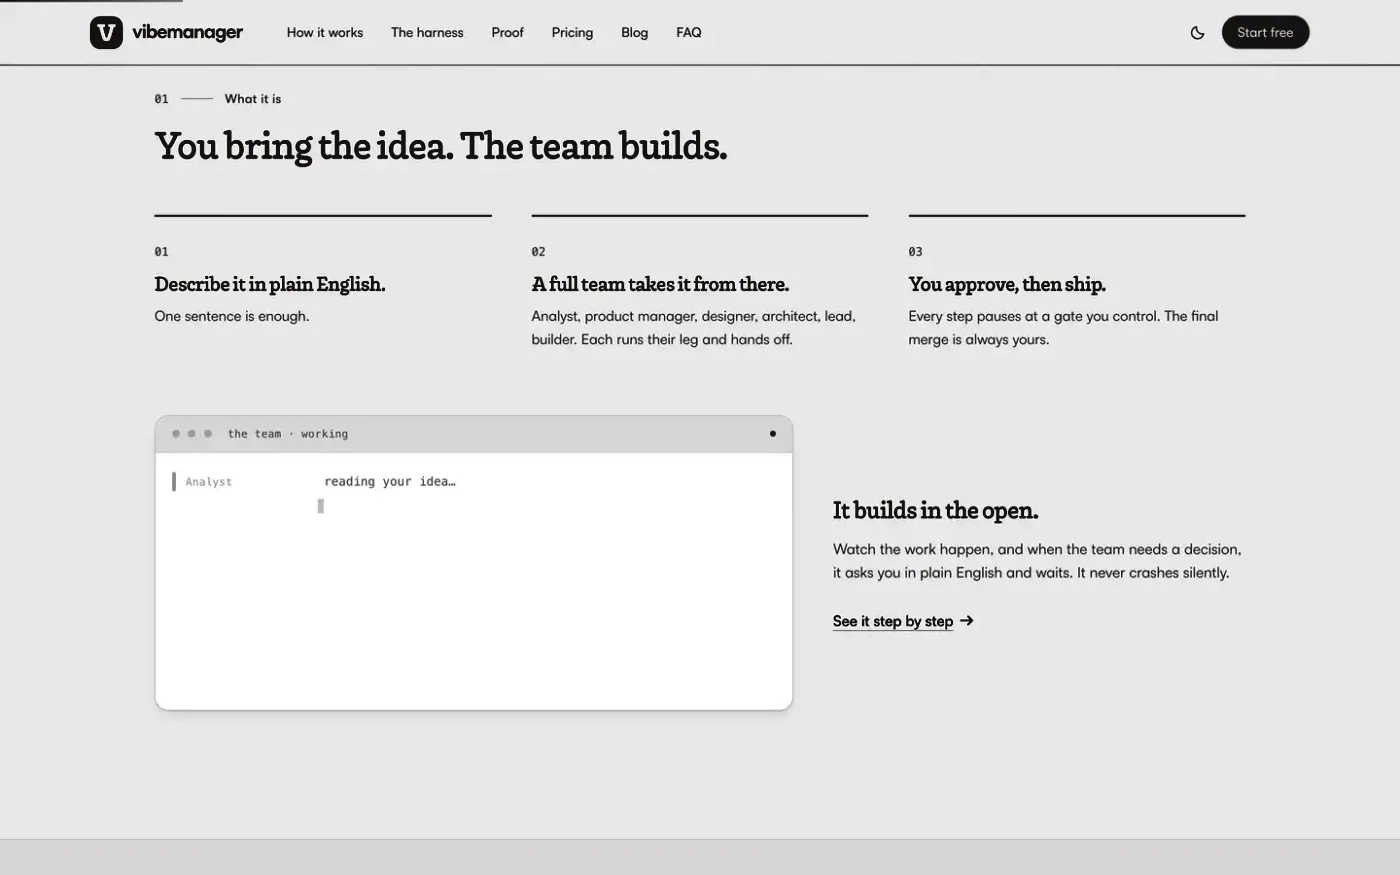Click the Analyst label in the terminal panel

208,482
